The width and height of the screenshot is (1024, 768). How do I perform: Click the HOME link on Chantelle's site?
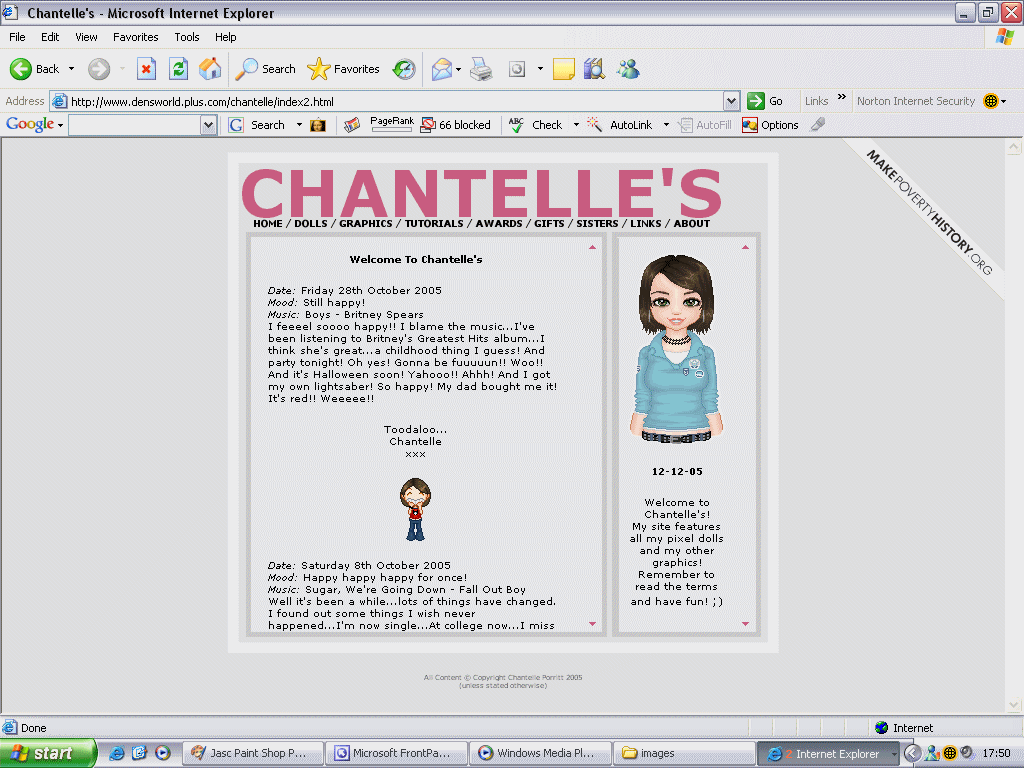tap(268, 223)
